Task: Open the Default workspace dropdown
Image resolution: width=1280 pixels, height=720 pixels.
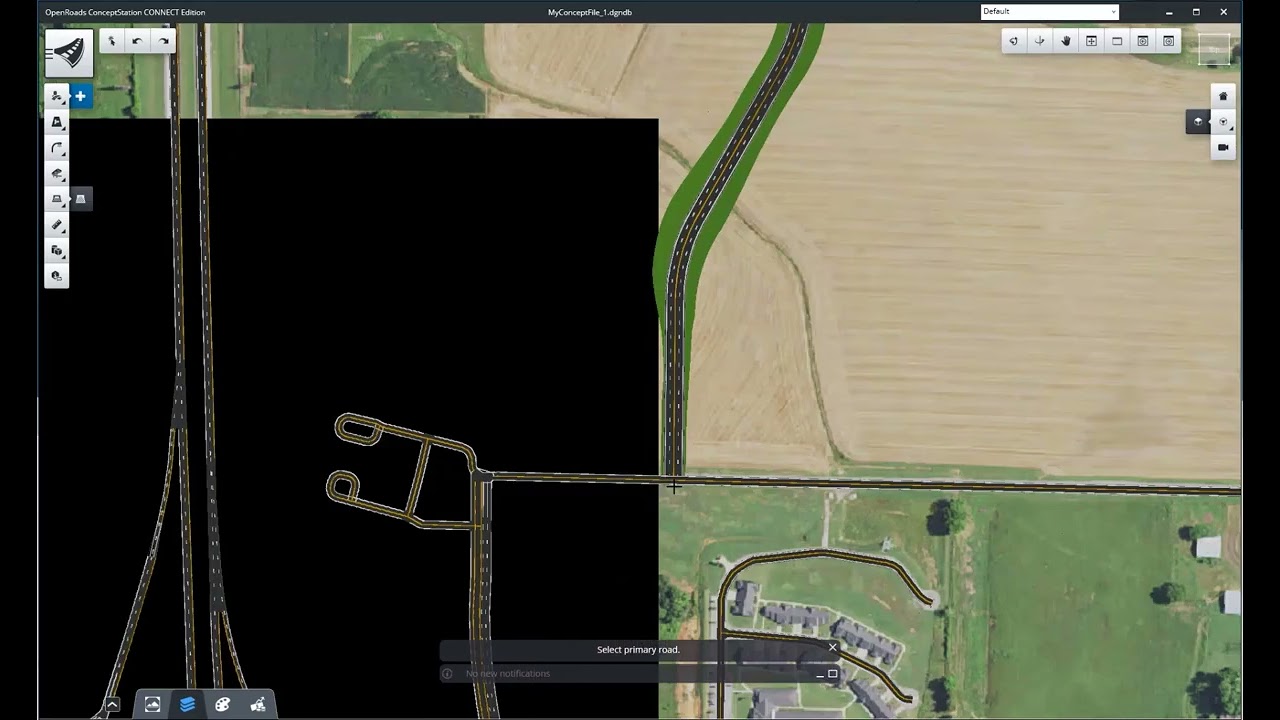Action: pos(1049,11)
